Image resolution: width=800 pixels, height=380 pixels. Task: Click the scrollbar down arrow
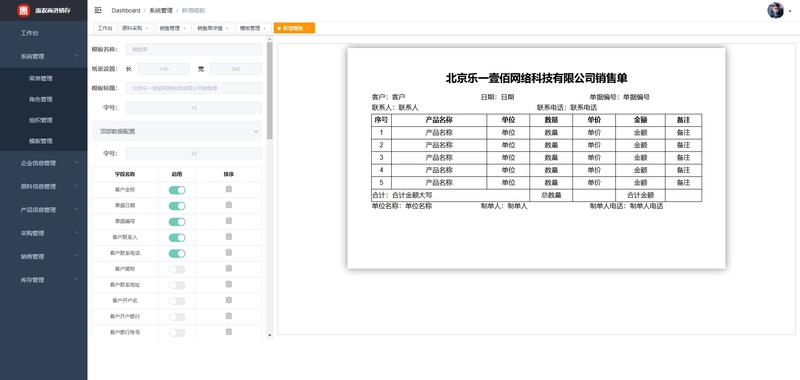point(270,335)
